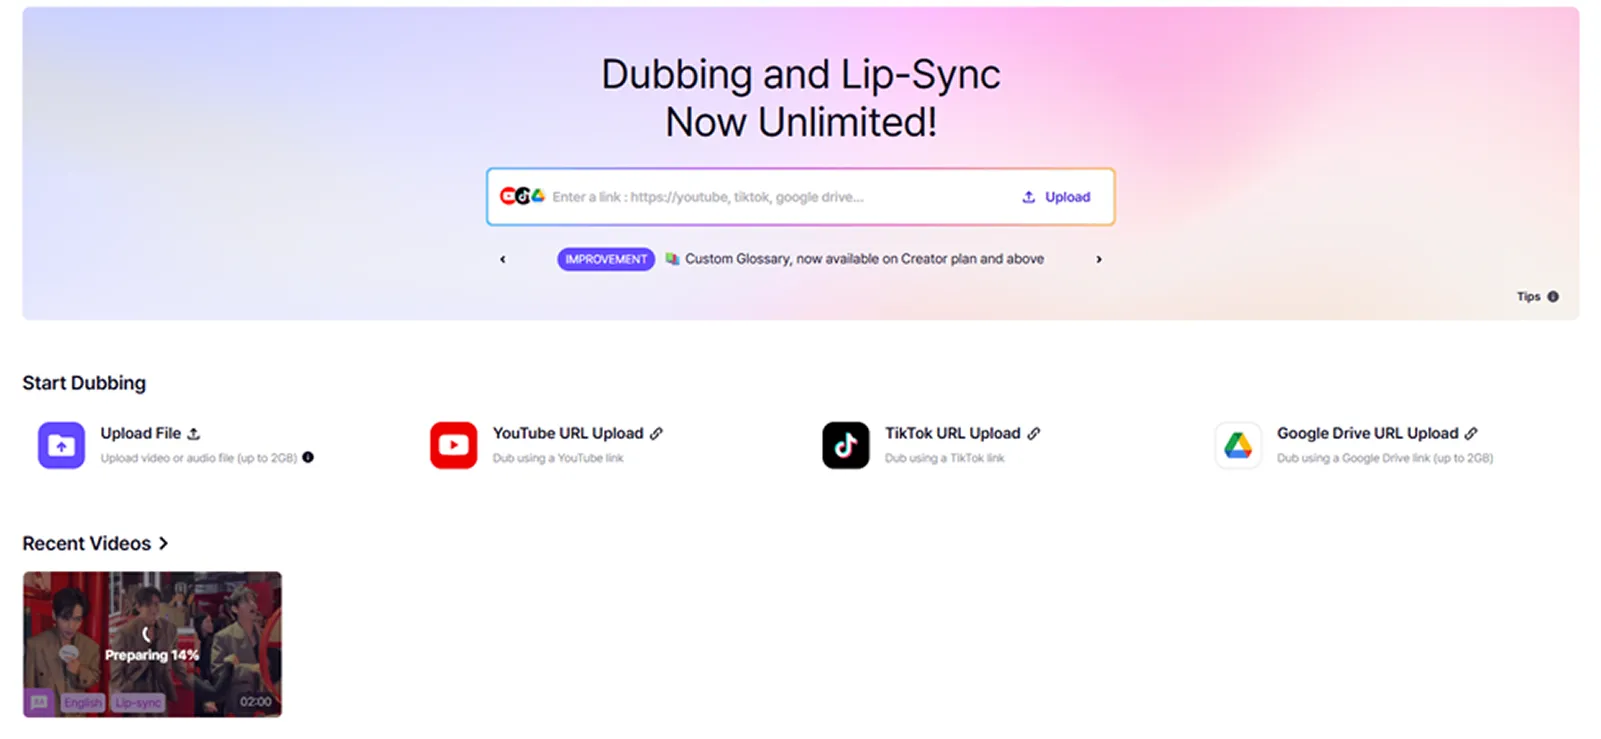Open the video thumbnail showing Preparing 14%
This screenshot has height=739, width=1601.
pos(152,644)
